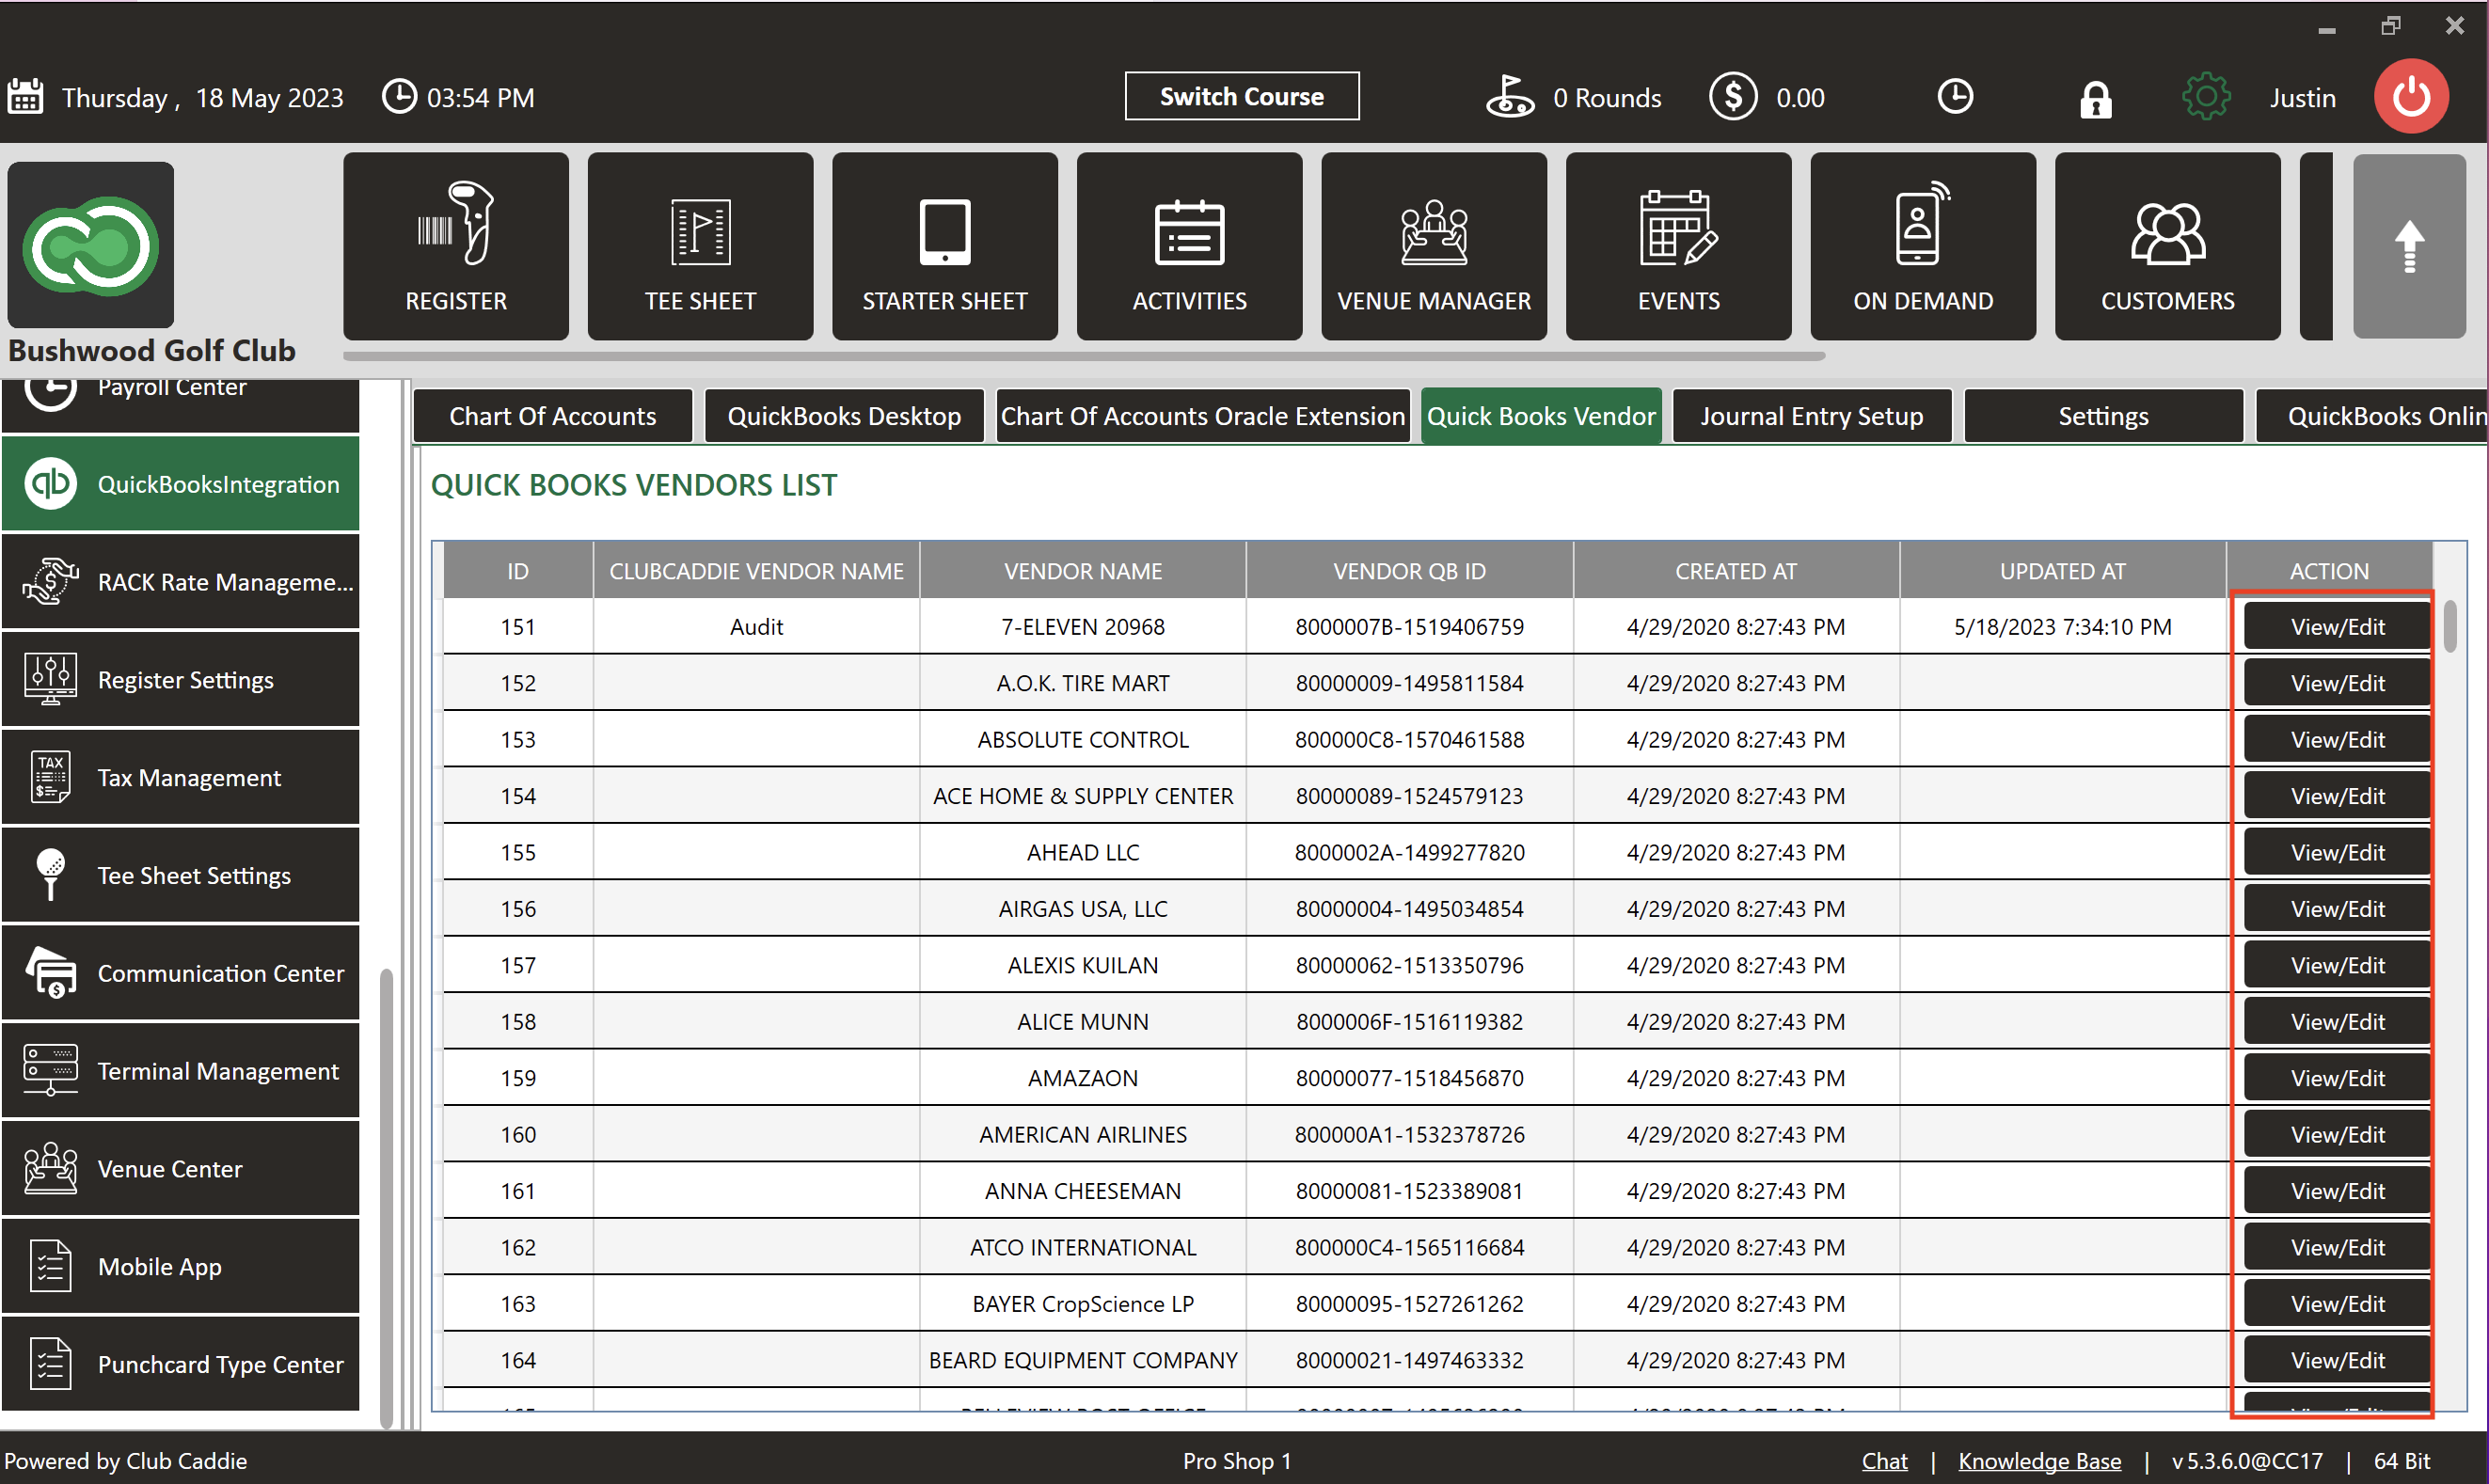This screenshot has width=2489, height=1484.
Task: Click the UPDATED AT column header
Action: tap(2062, 571)
